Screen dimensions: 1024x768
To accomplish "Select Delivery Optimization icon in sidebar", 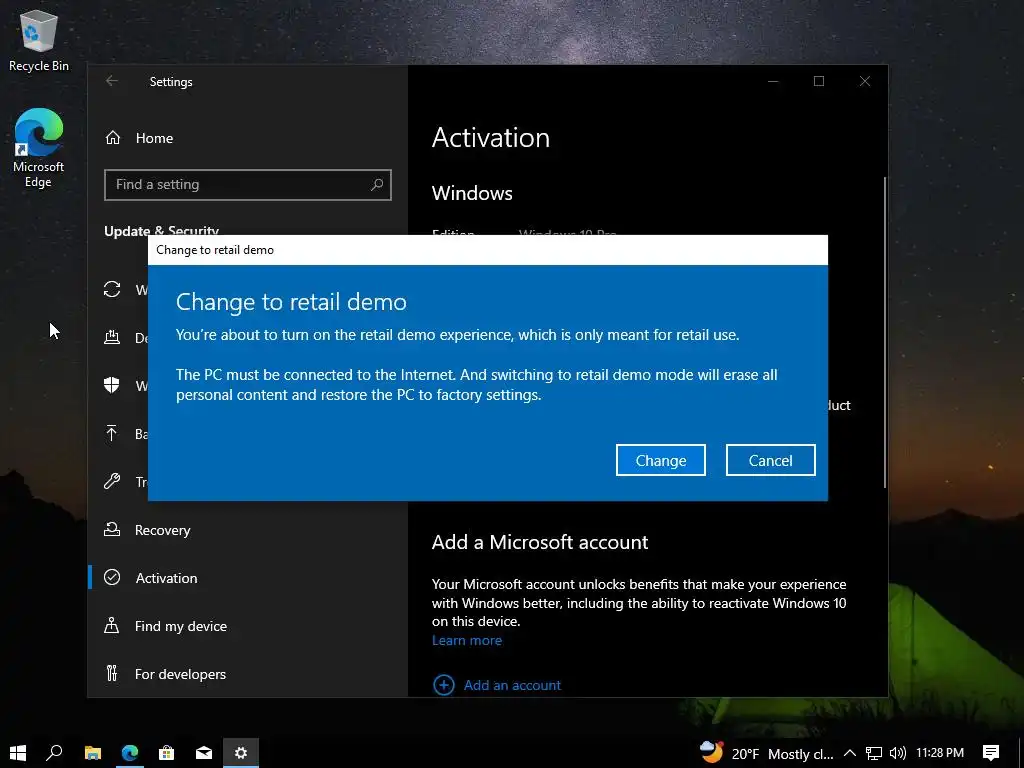I will pyautogui.click(x=112, y=337).
